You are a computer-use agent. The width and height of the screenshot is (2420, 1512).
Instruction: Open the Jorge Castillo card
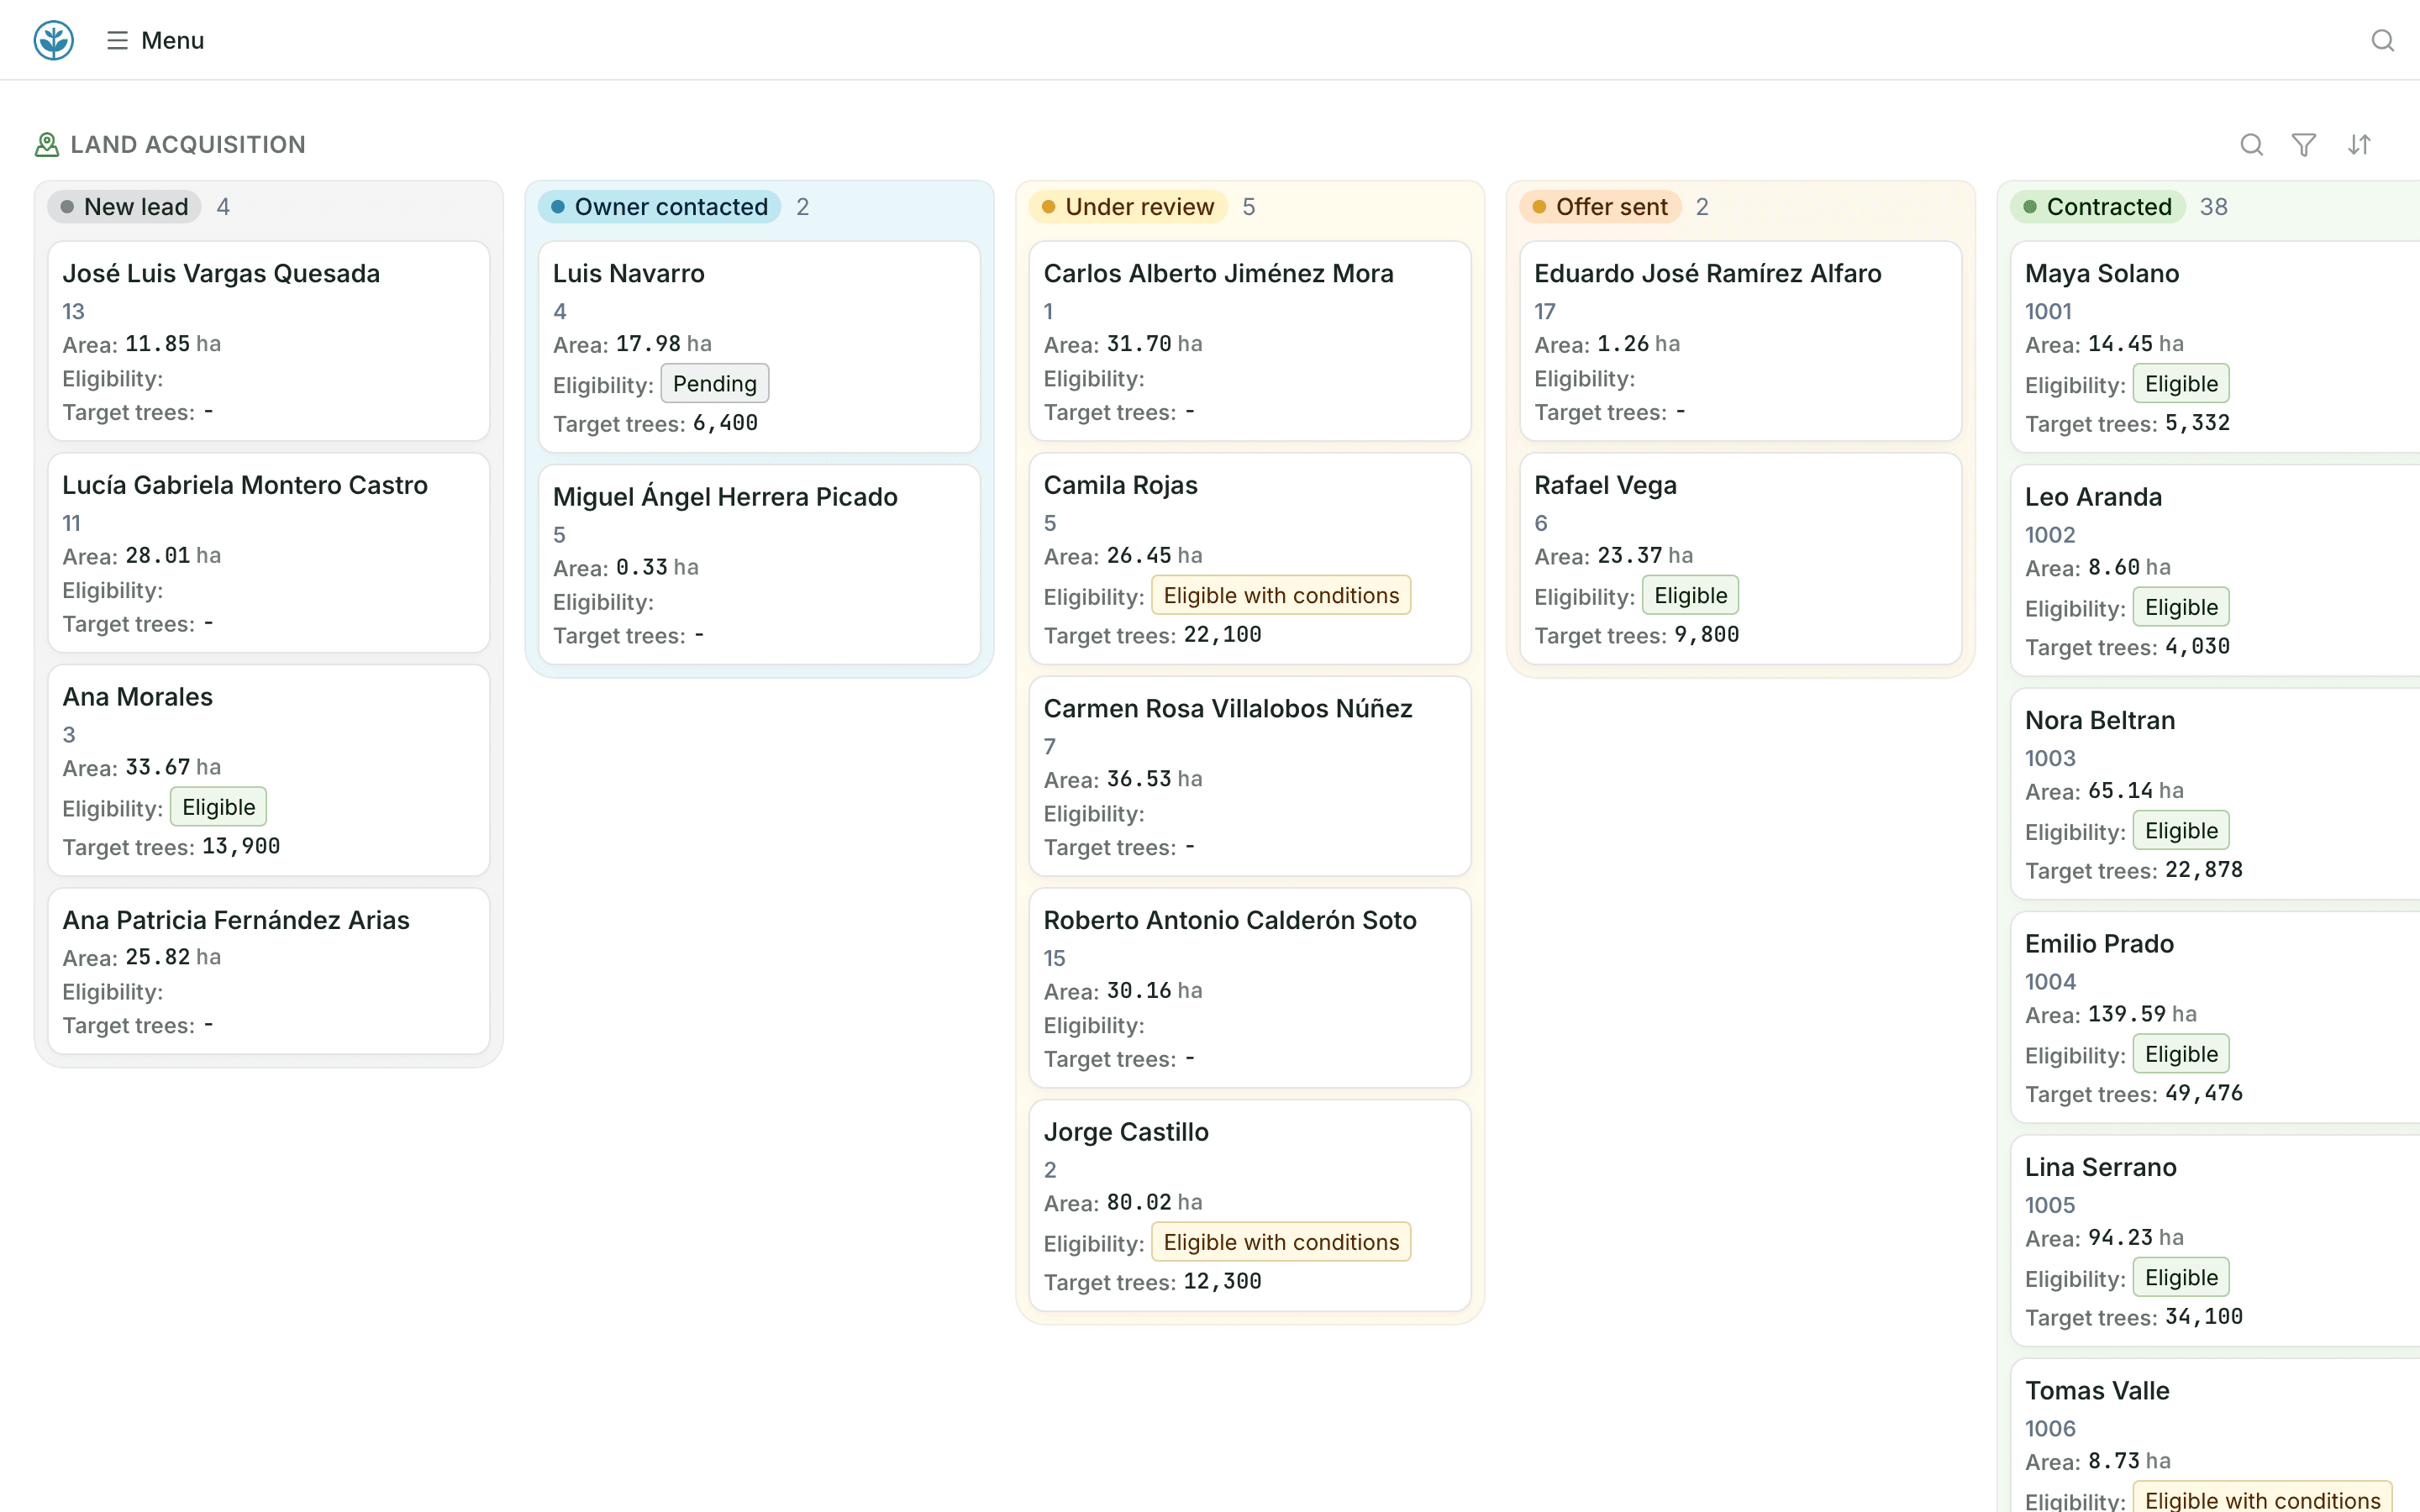1250,1206
